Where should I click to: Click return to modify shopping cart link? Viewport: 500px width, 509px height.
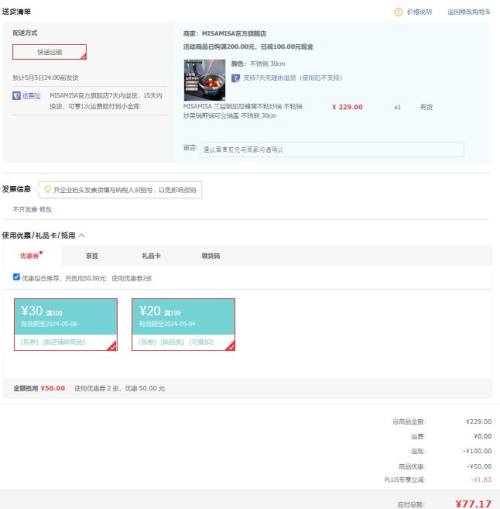[x=469, y=12]
